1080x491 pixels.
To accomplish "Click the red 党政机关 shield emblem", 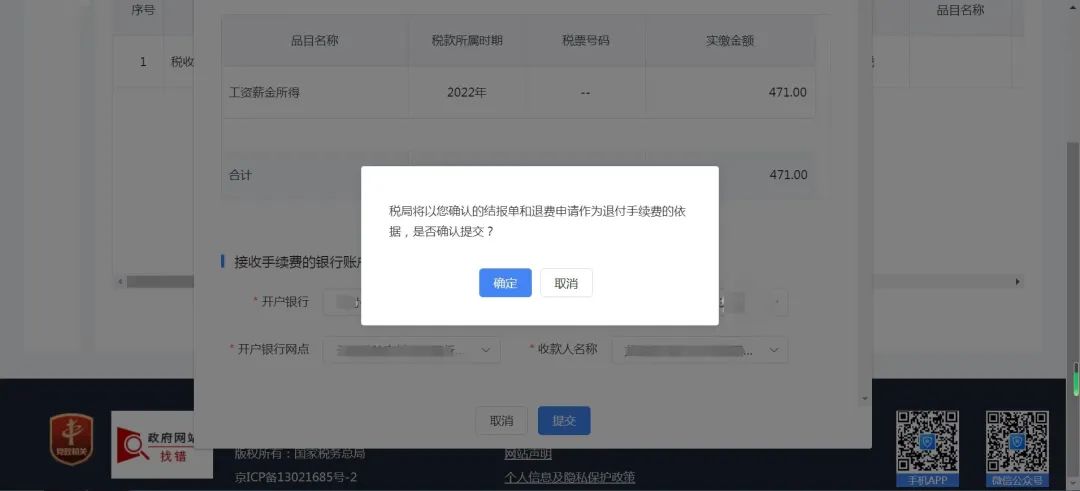I will [71, 439].
